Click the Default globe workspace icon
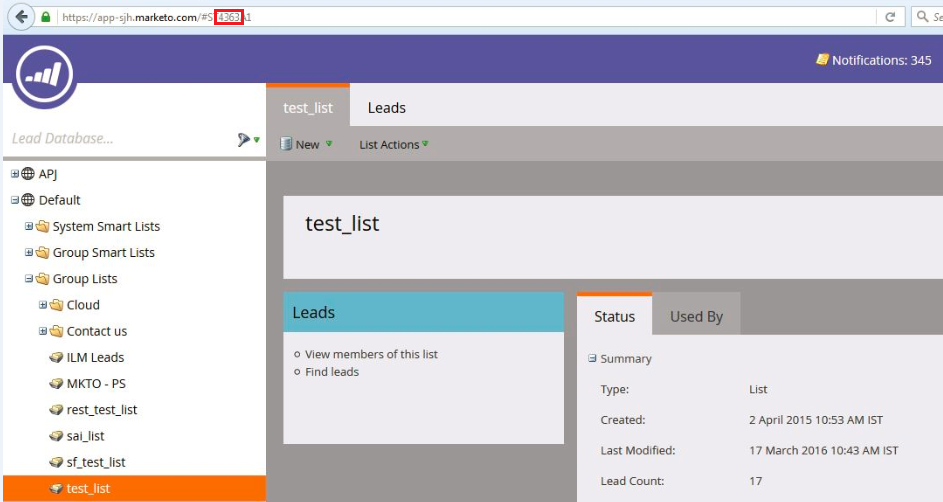 (28, 200)
